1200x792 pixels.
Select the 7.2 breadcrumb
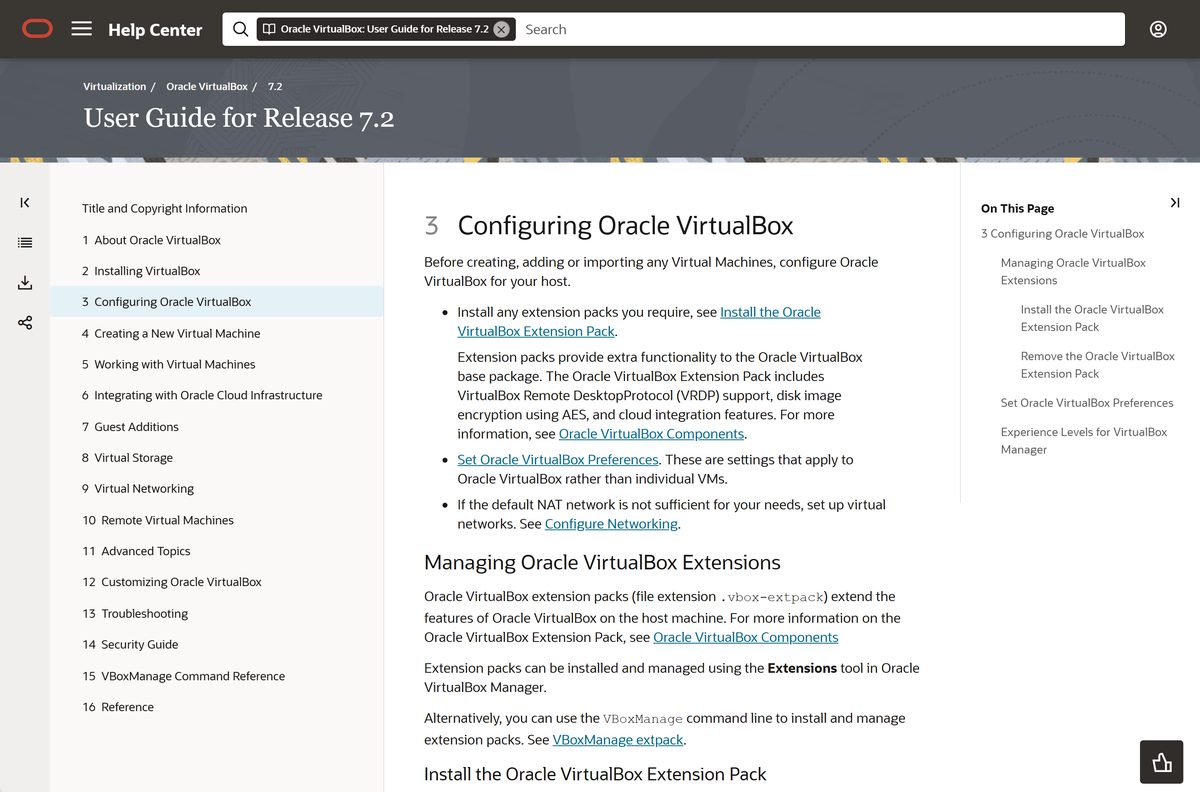(x=275, y=87)
